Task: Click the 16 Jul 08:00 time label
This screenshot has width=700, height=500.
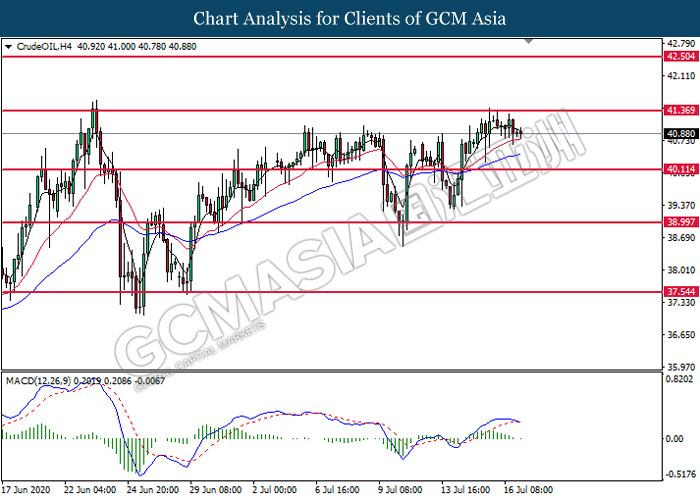Action: [529, 490]
